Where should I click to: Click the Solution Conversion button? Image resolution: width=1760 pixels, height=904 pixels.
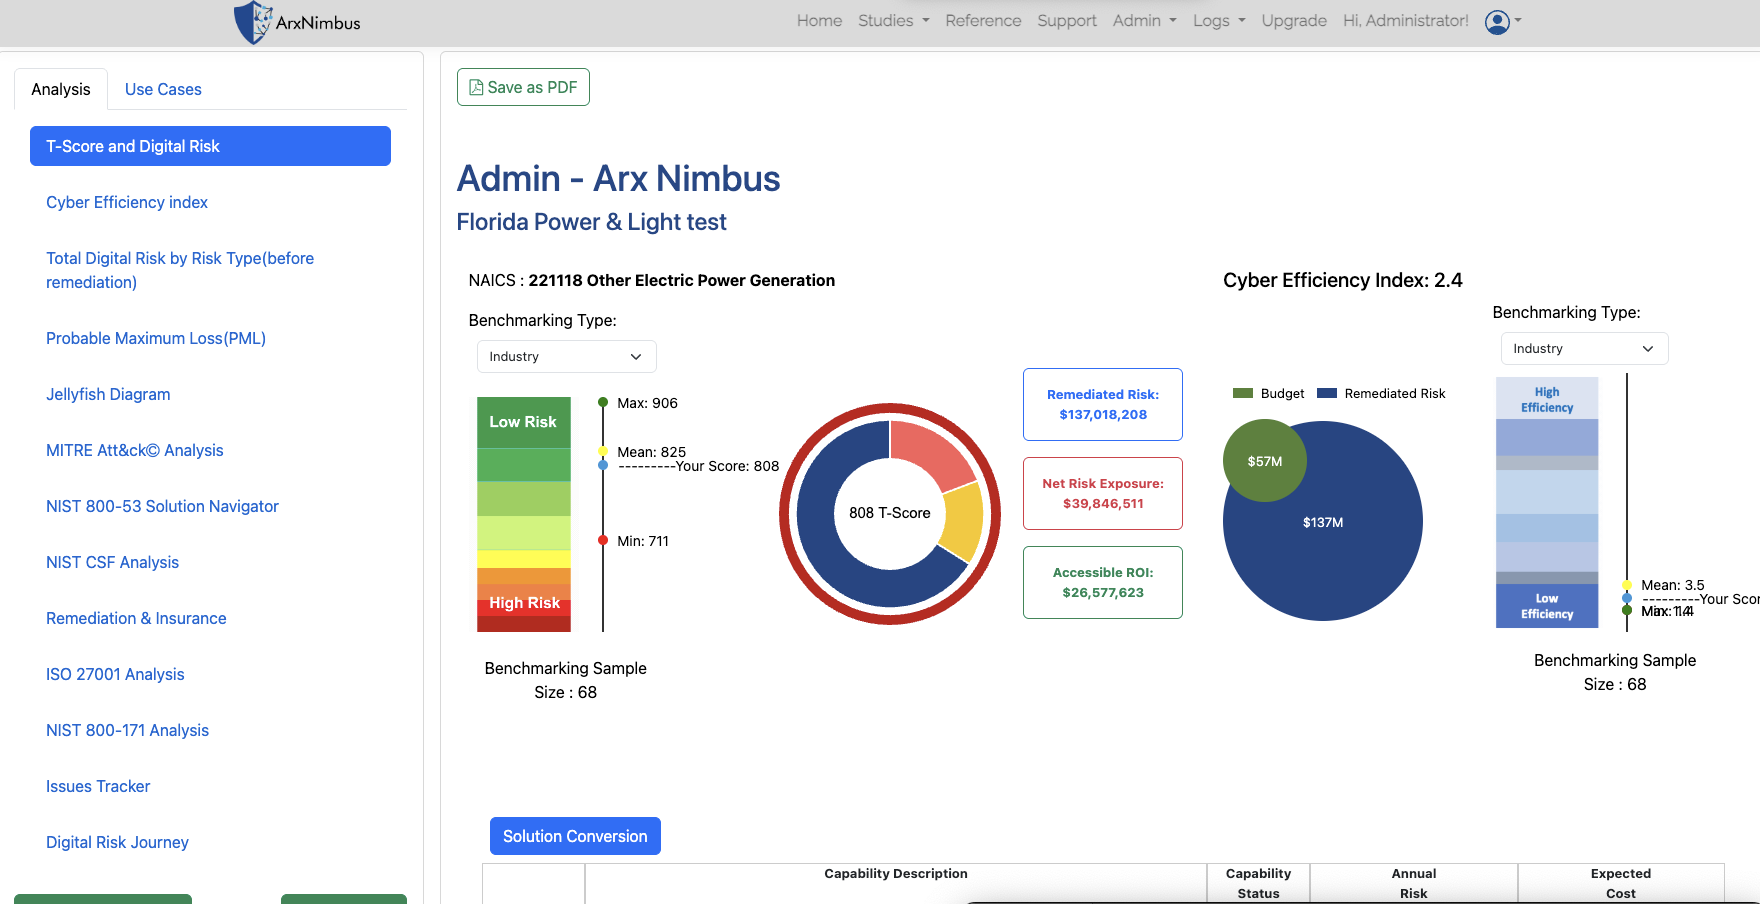(575, 836)
